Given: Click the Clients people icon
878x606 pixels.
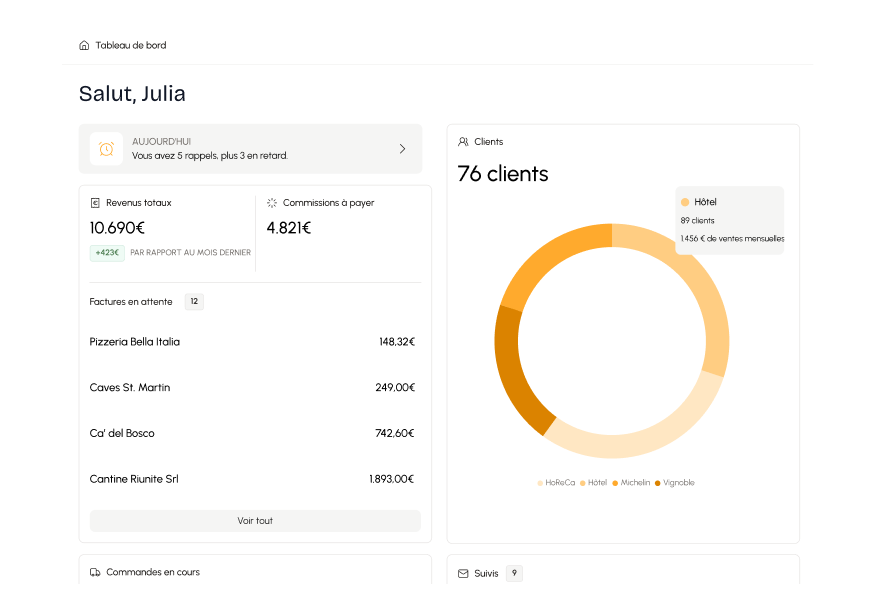Looking at the screenshot, I should tap(463, 142).
